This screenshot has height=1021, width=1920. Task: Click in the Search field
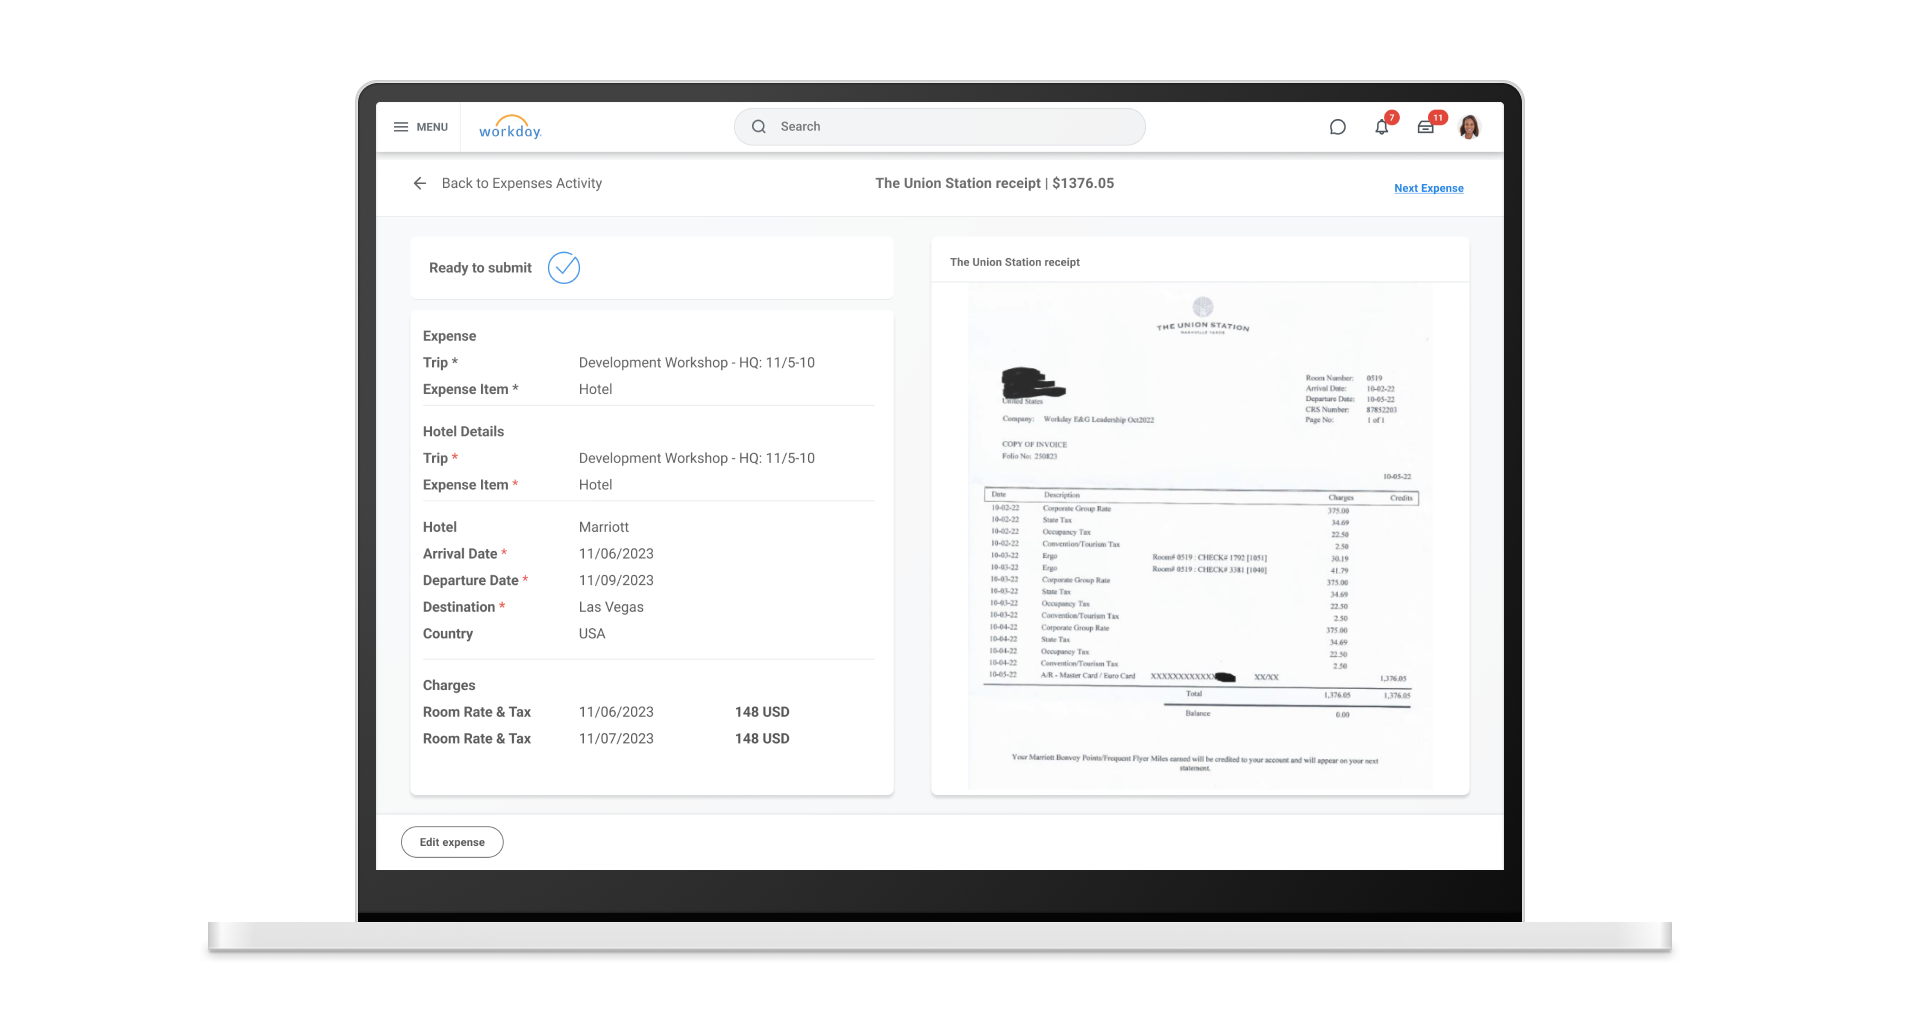940,127
